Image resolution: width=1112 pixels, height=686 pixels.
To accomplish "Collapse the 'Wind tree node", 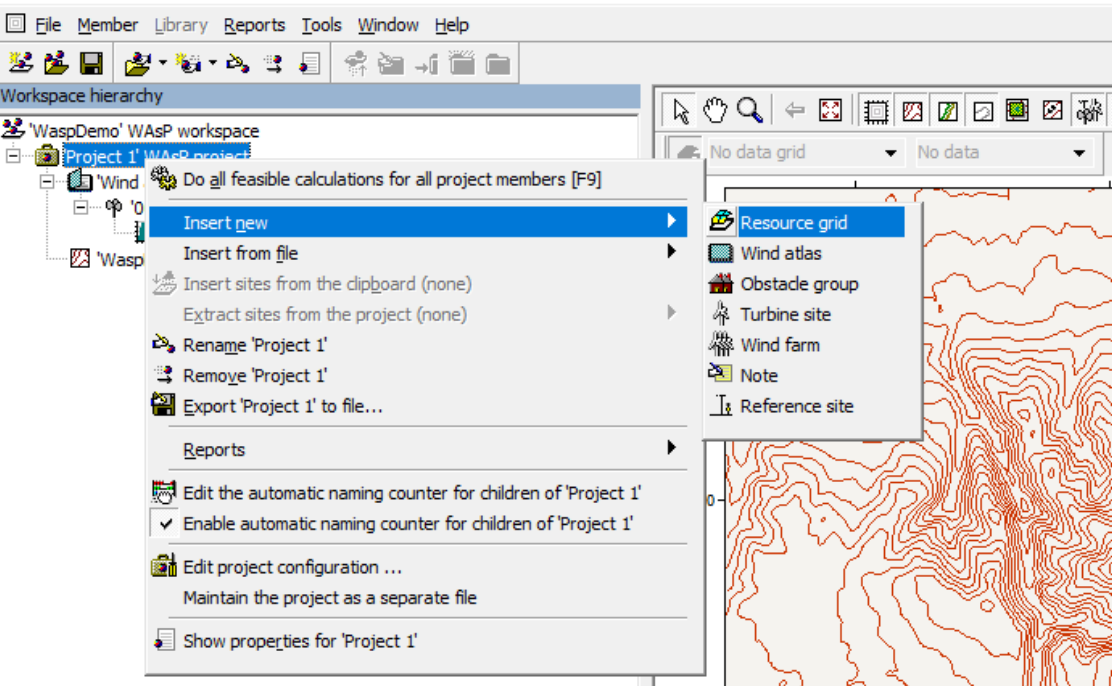I will pyautogui.click(x=47, y=182).
